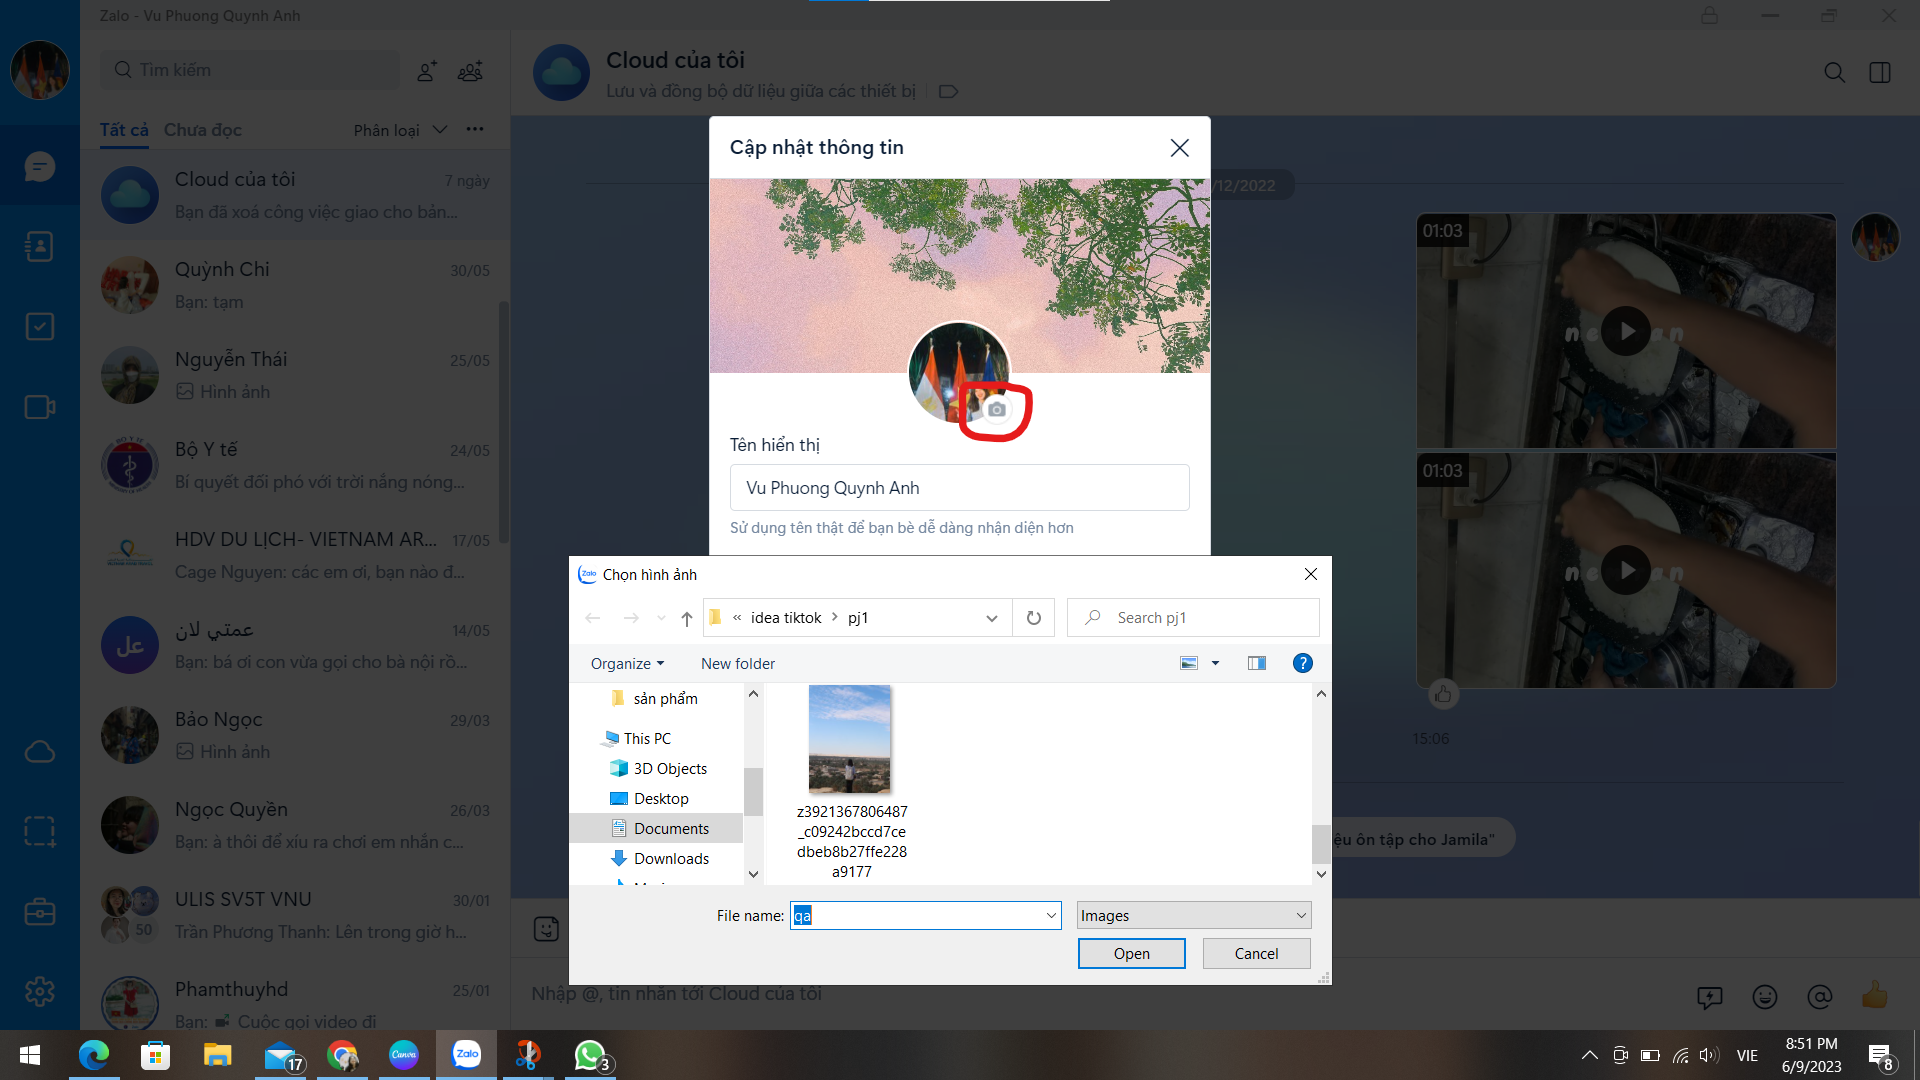Click the Tìm kiếm search box in Zalo

[250, 70]
